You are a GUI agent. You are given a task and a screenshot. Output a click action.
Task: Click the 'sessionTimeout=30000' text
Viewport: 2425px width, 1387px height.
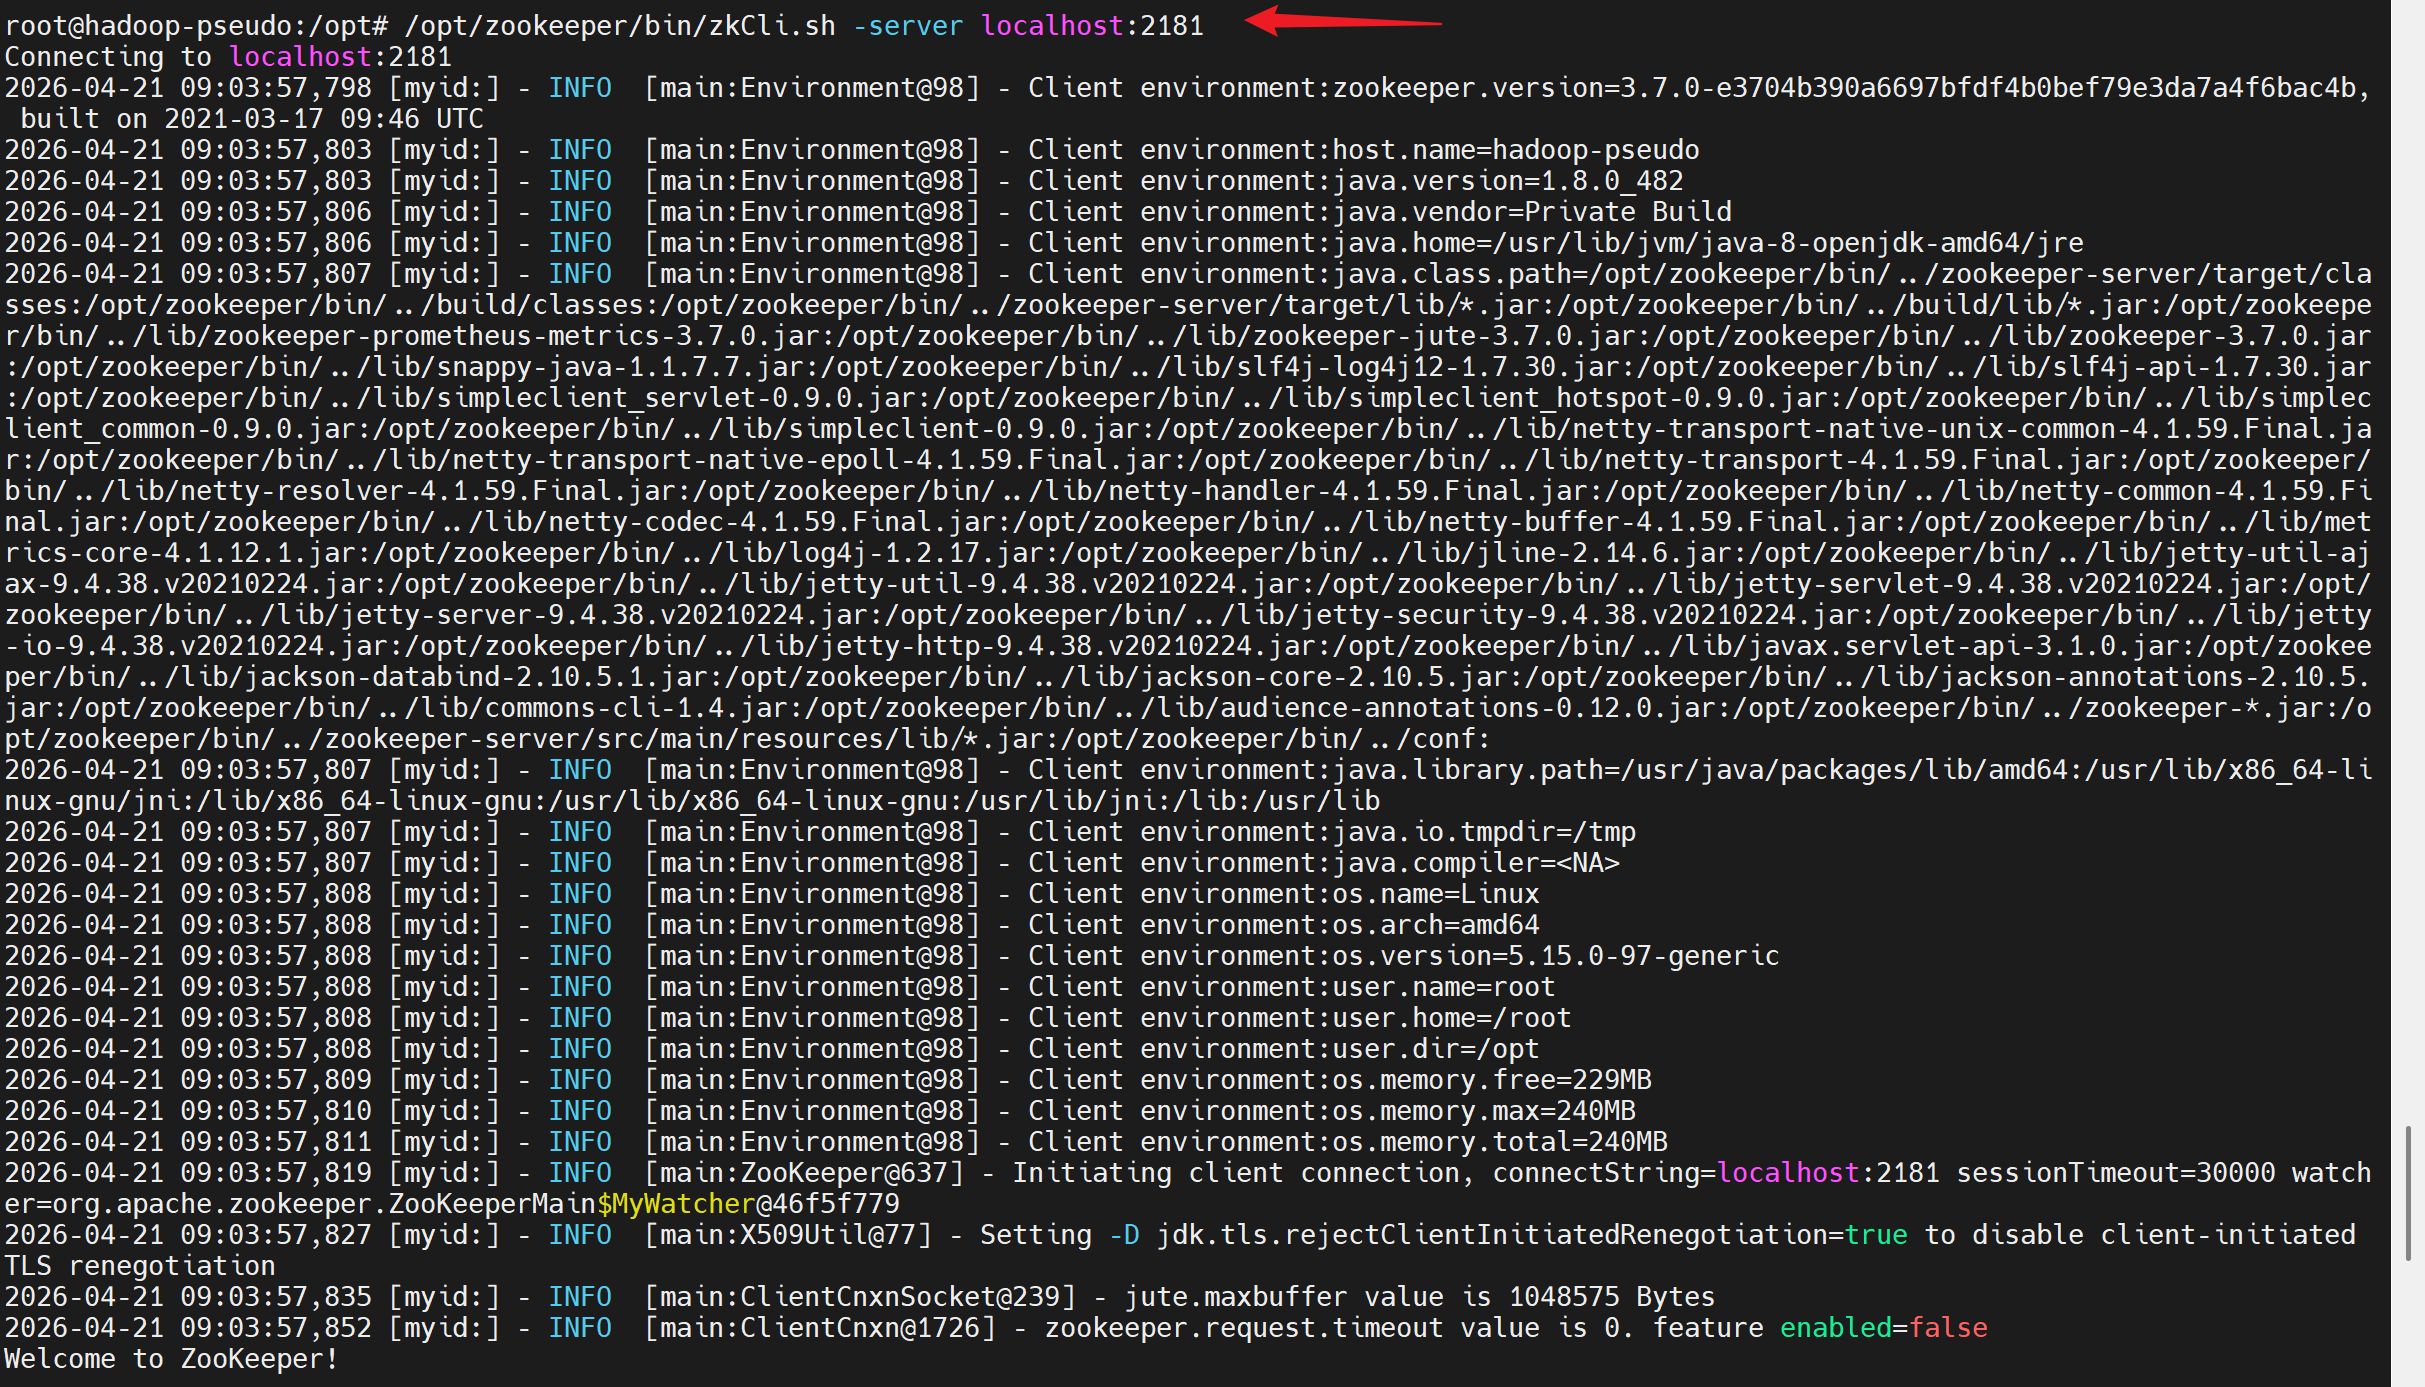[x=2115, y=1173]
